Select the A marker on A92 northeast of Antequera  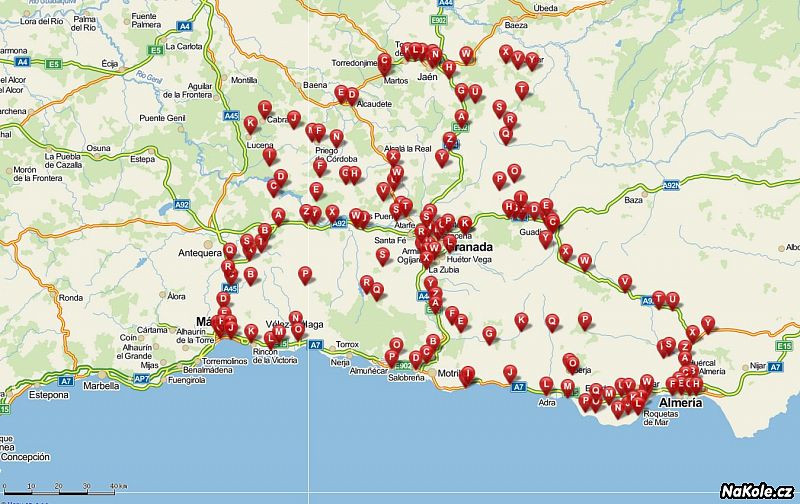[x=278, y=216]
